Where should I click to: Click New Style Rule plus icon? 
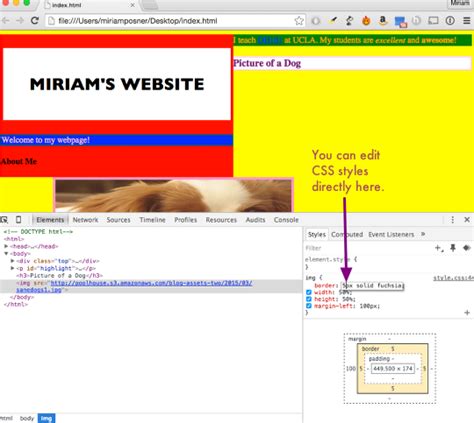(x=439, y=248)
